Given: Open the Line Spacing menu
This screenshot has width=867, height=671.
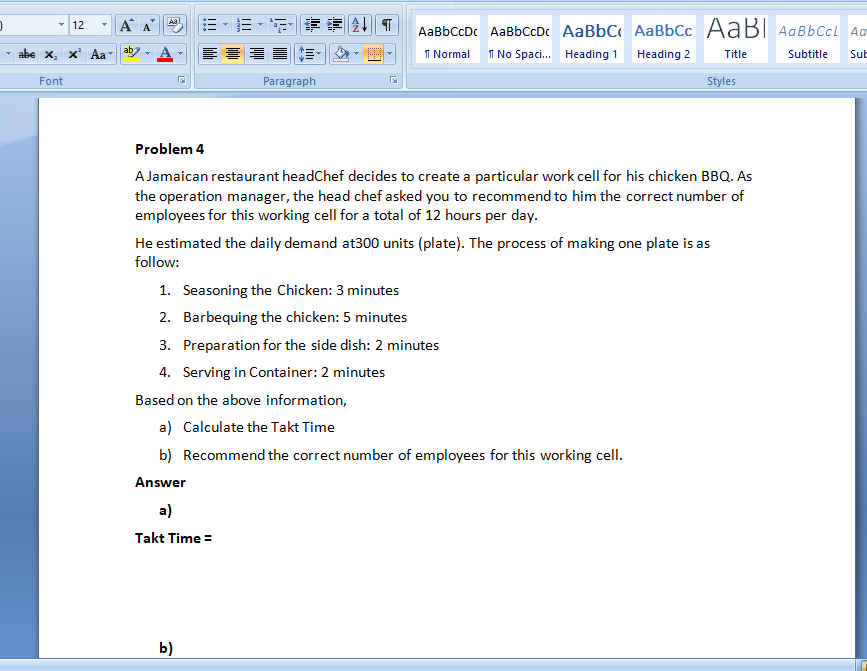Looking at the screenshot, I should pyautogui.click(x=309, y=54).
